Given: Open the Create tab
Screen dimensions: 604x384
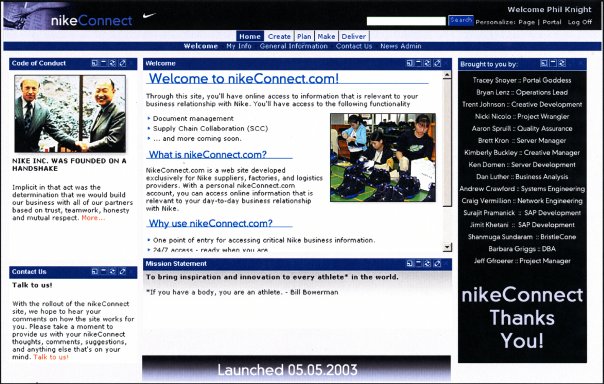Looking at the screenshot, I should tap(279, 36).
